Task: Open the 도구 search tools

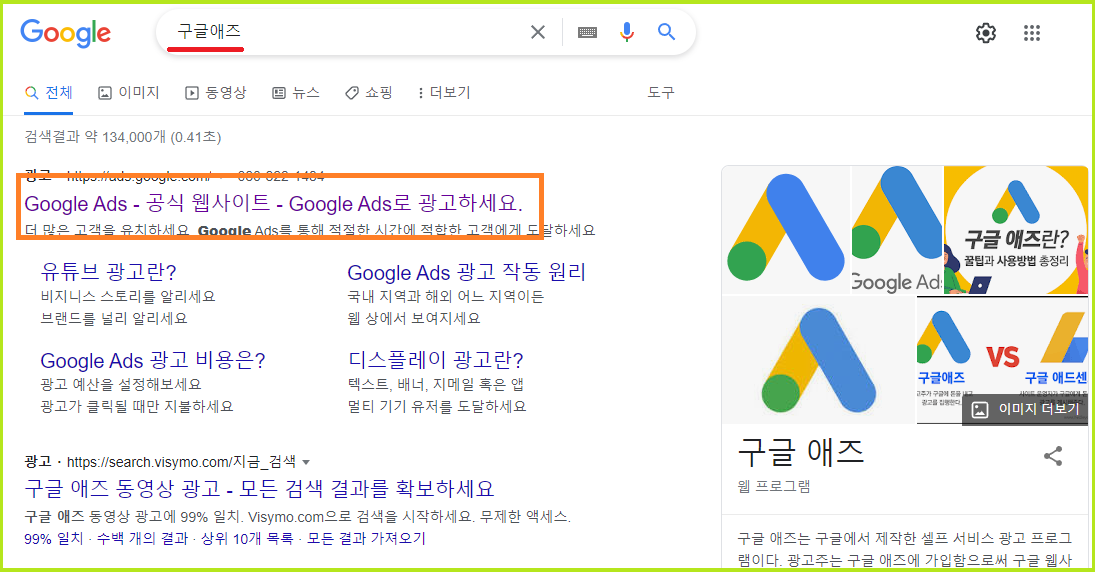Action: (661, 93)
